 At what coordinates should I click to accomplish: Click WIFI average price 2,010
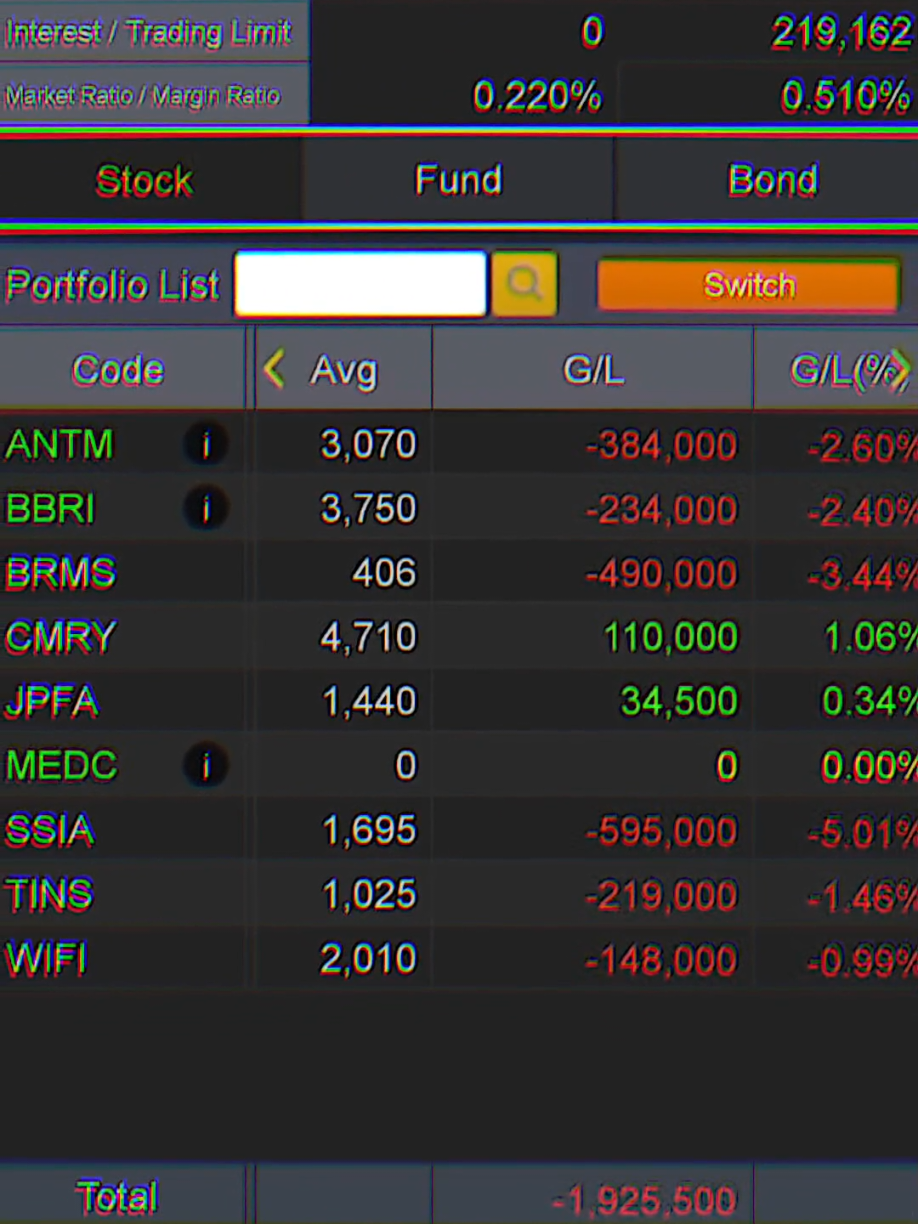point(368,959)
